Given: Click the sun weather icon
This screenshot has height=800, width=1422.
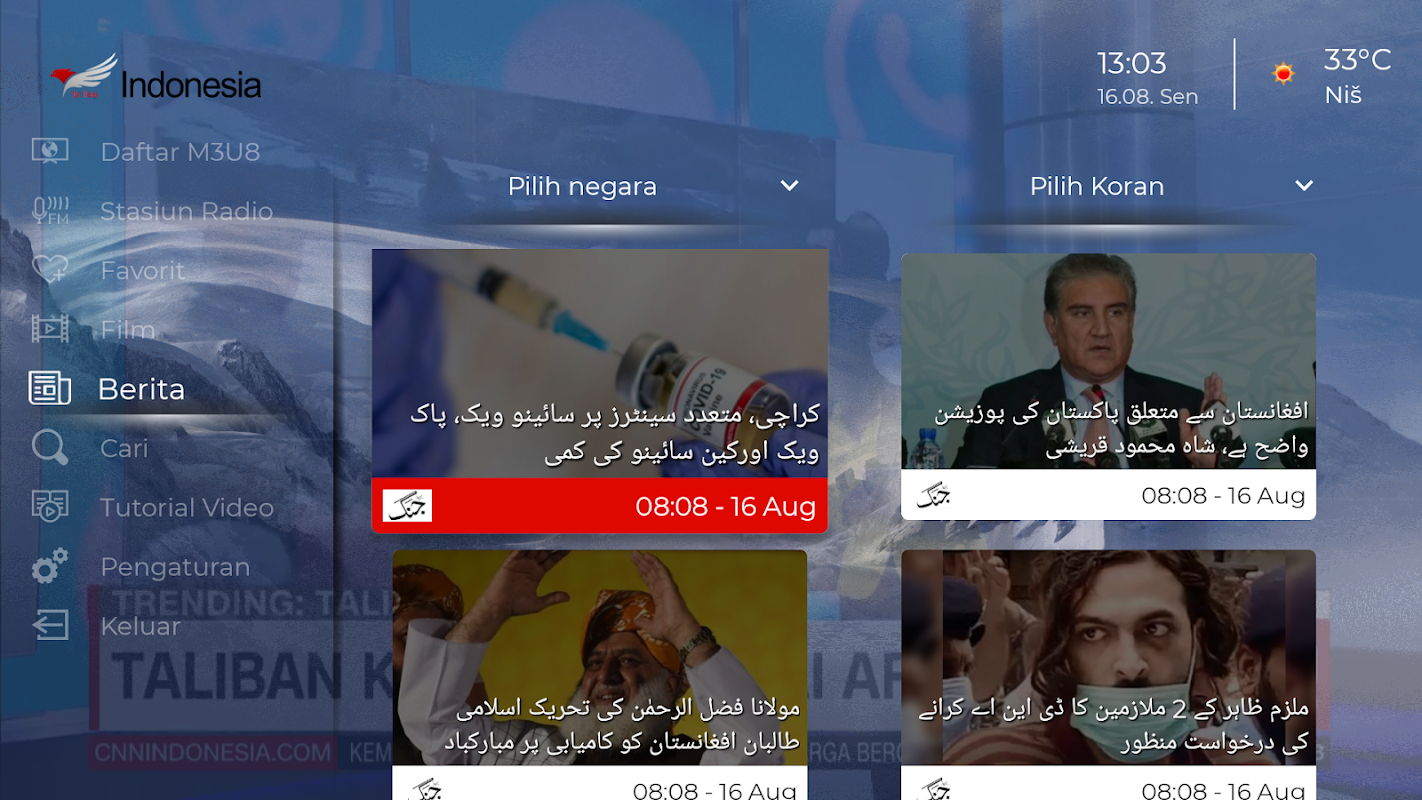Looking at the screenshot, I should (1284, 73).
